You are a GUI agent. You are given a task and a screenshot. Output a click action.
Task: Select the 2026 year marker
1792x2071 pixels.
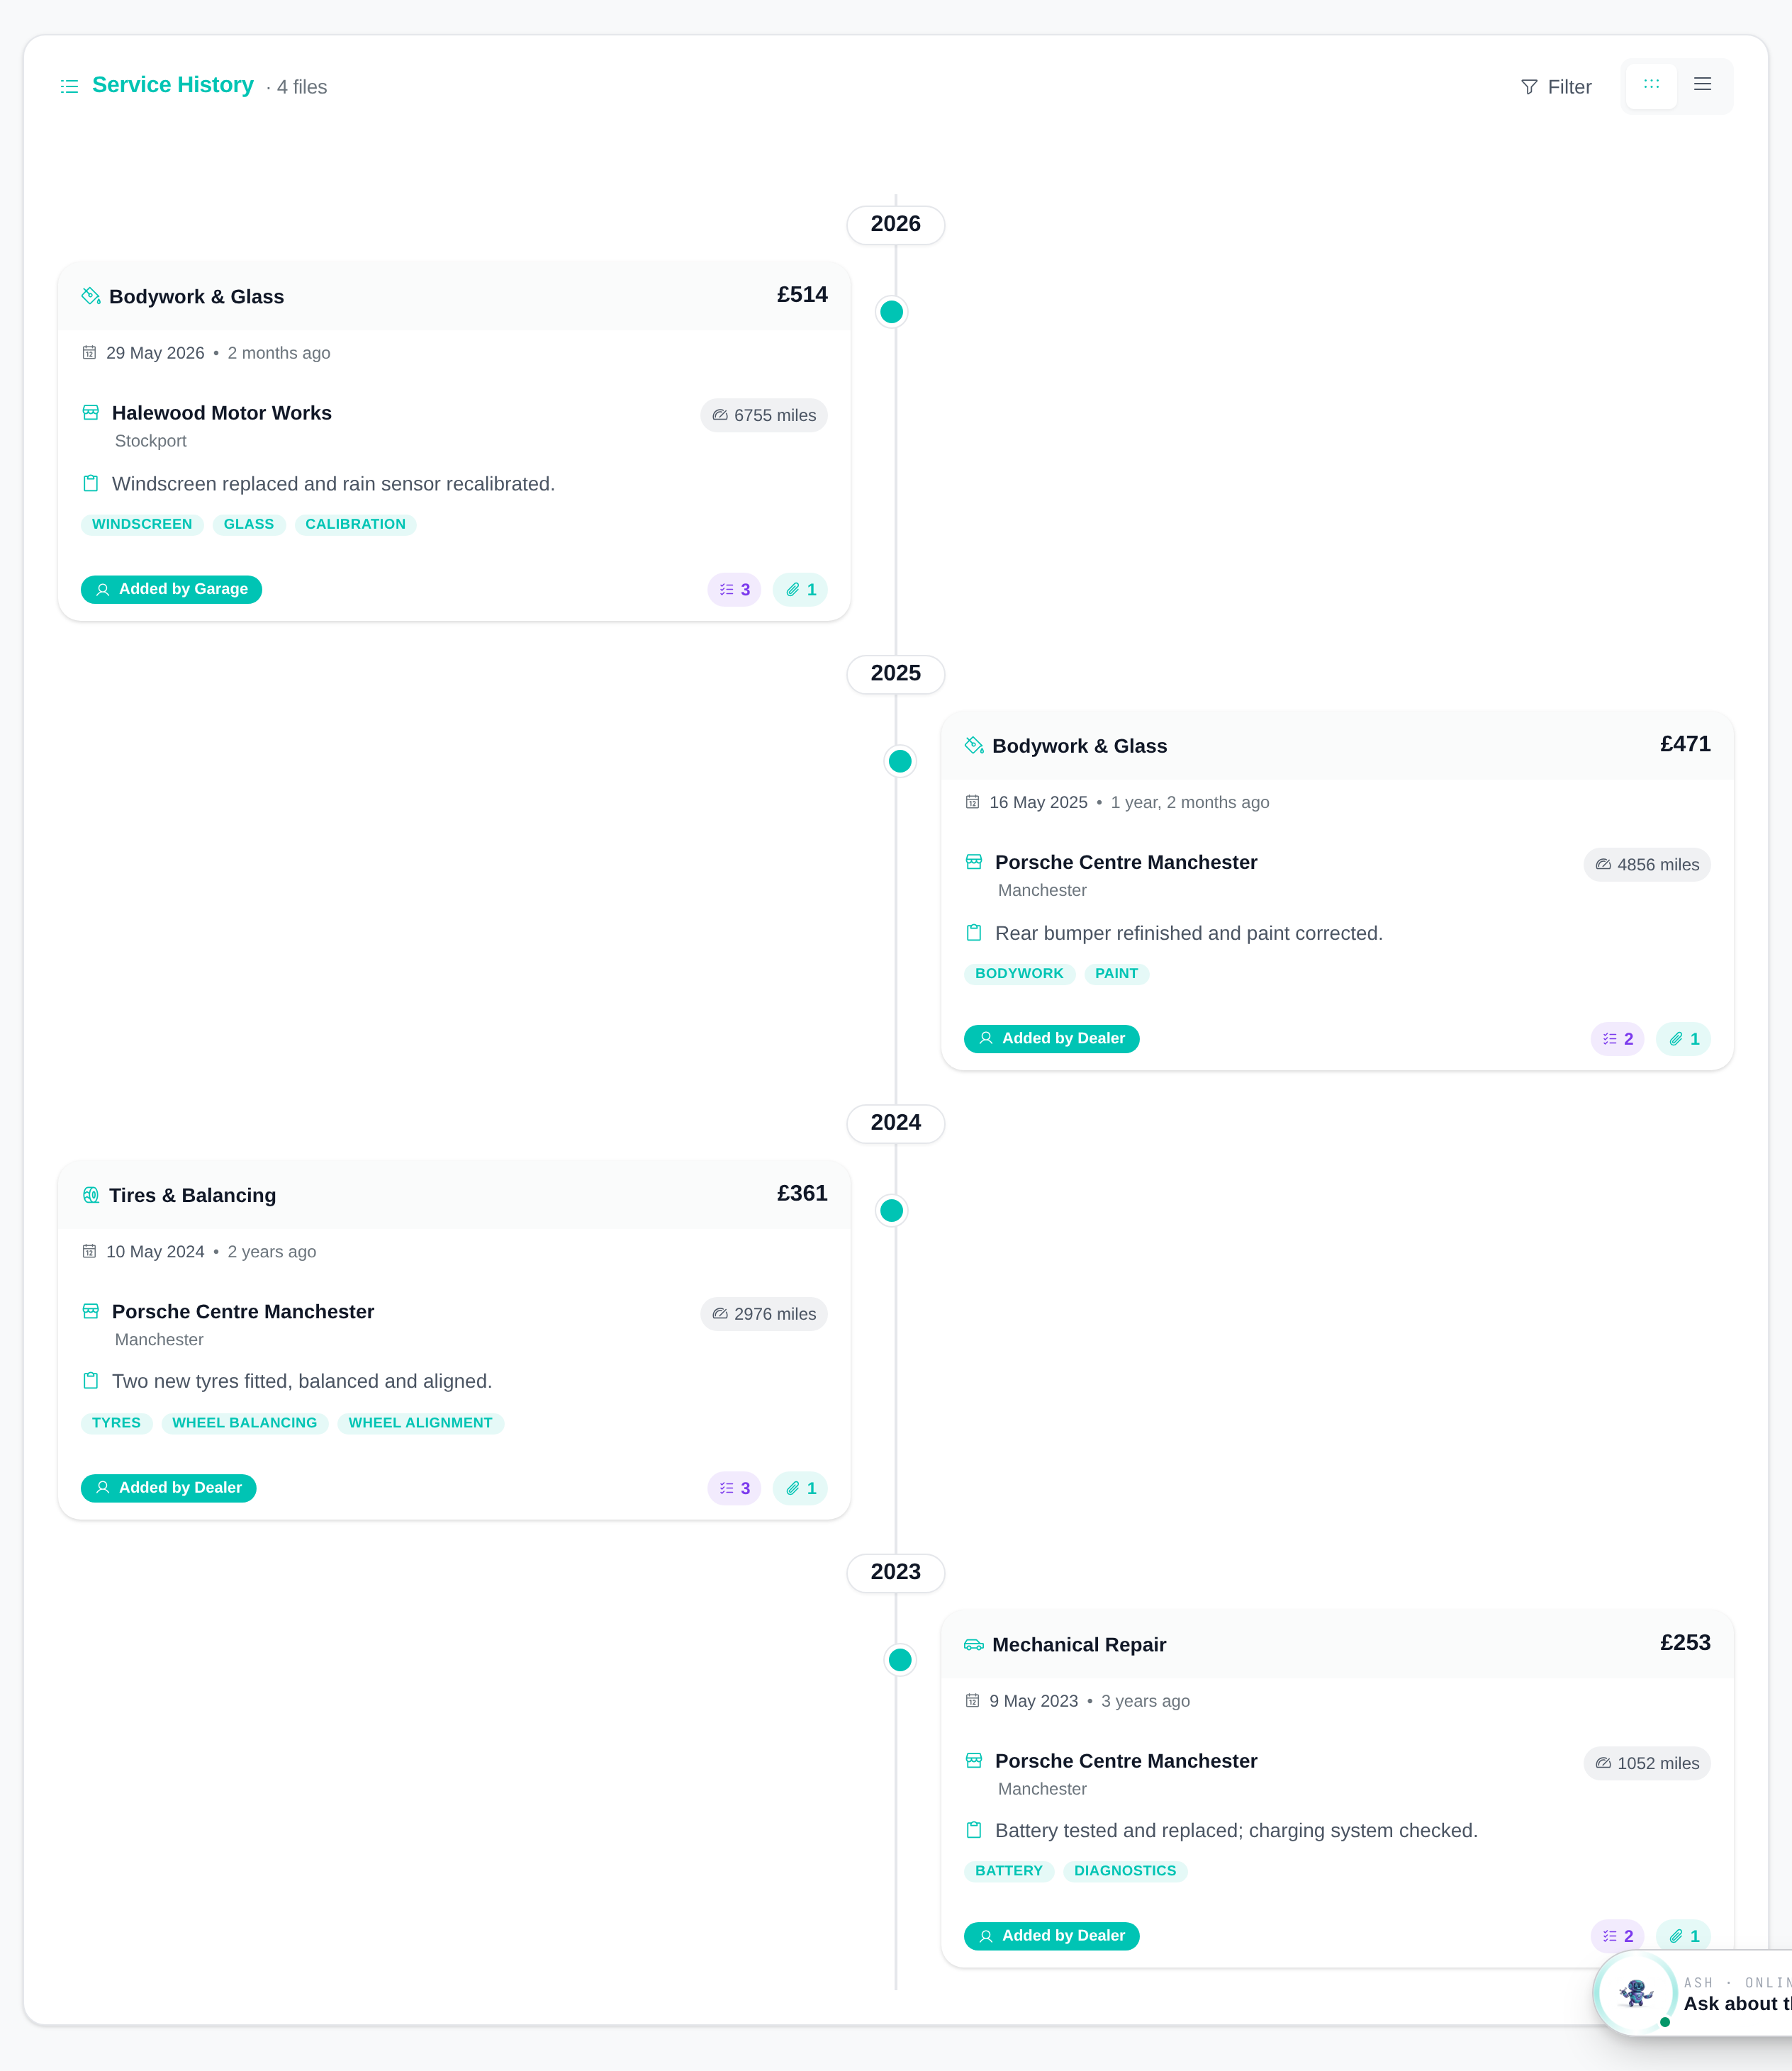point(895,224)
